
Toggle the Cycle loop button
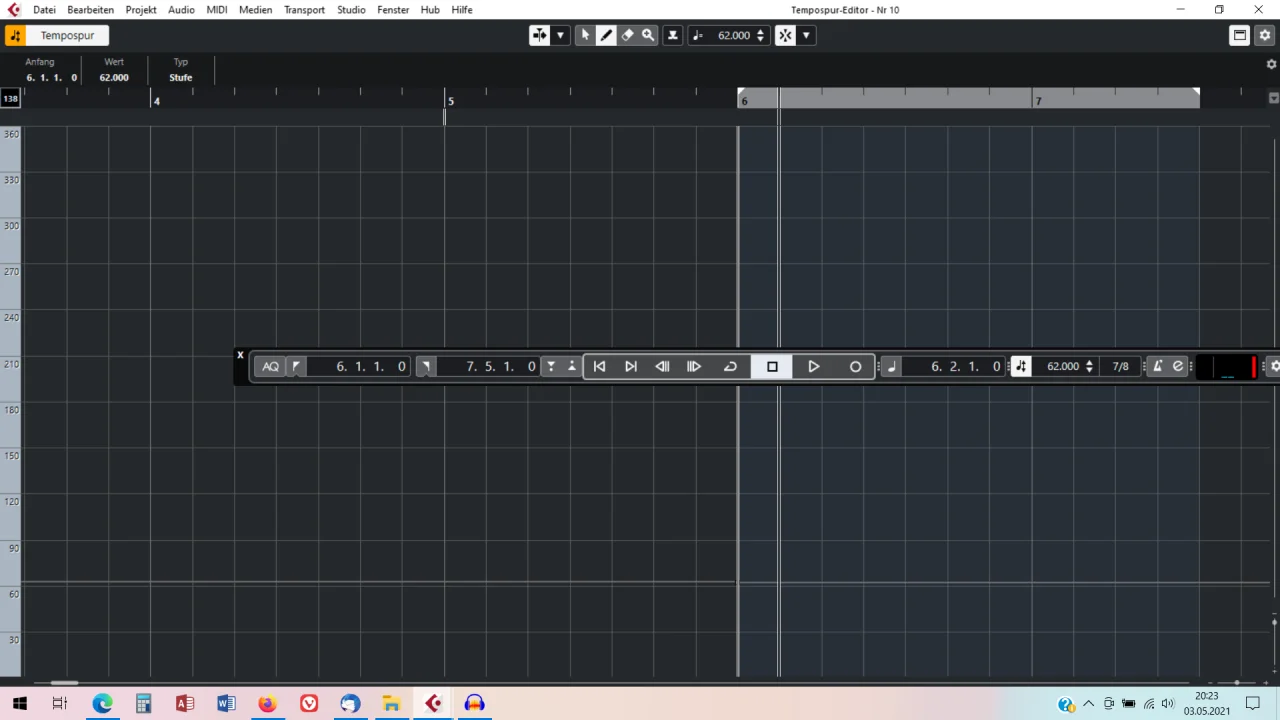730,366
